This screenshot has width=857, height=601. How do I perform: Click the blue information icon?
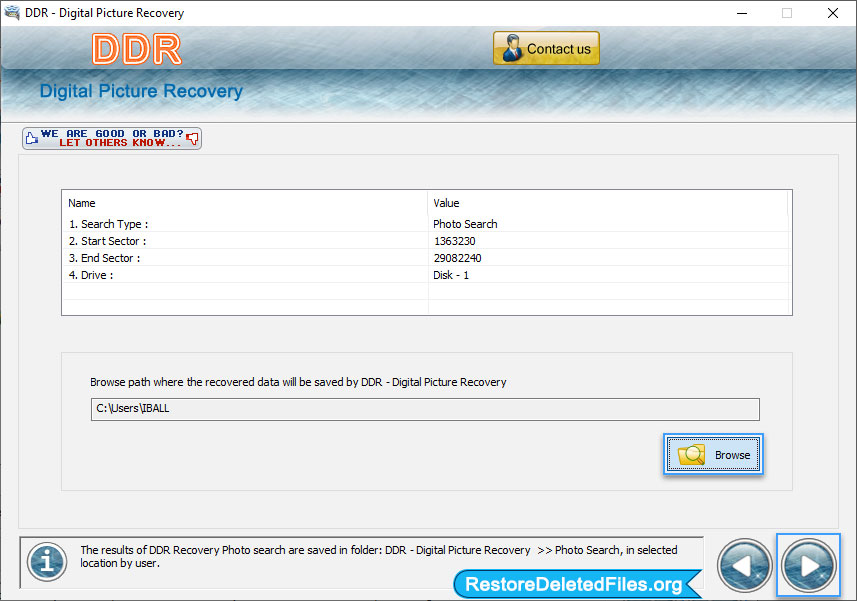coord(47,562)
